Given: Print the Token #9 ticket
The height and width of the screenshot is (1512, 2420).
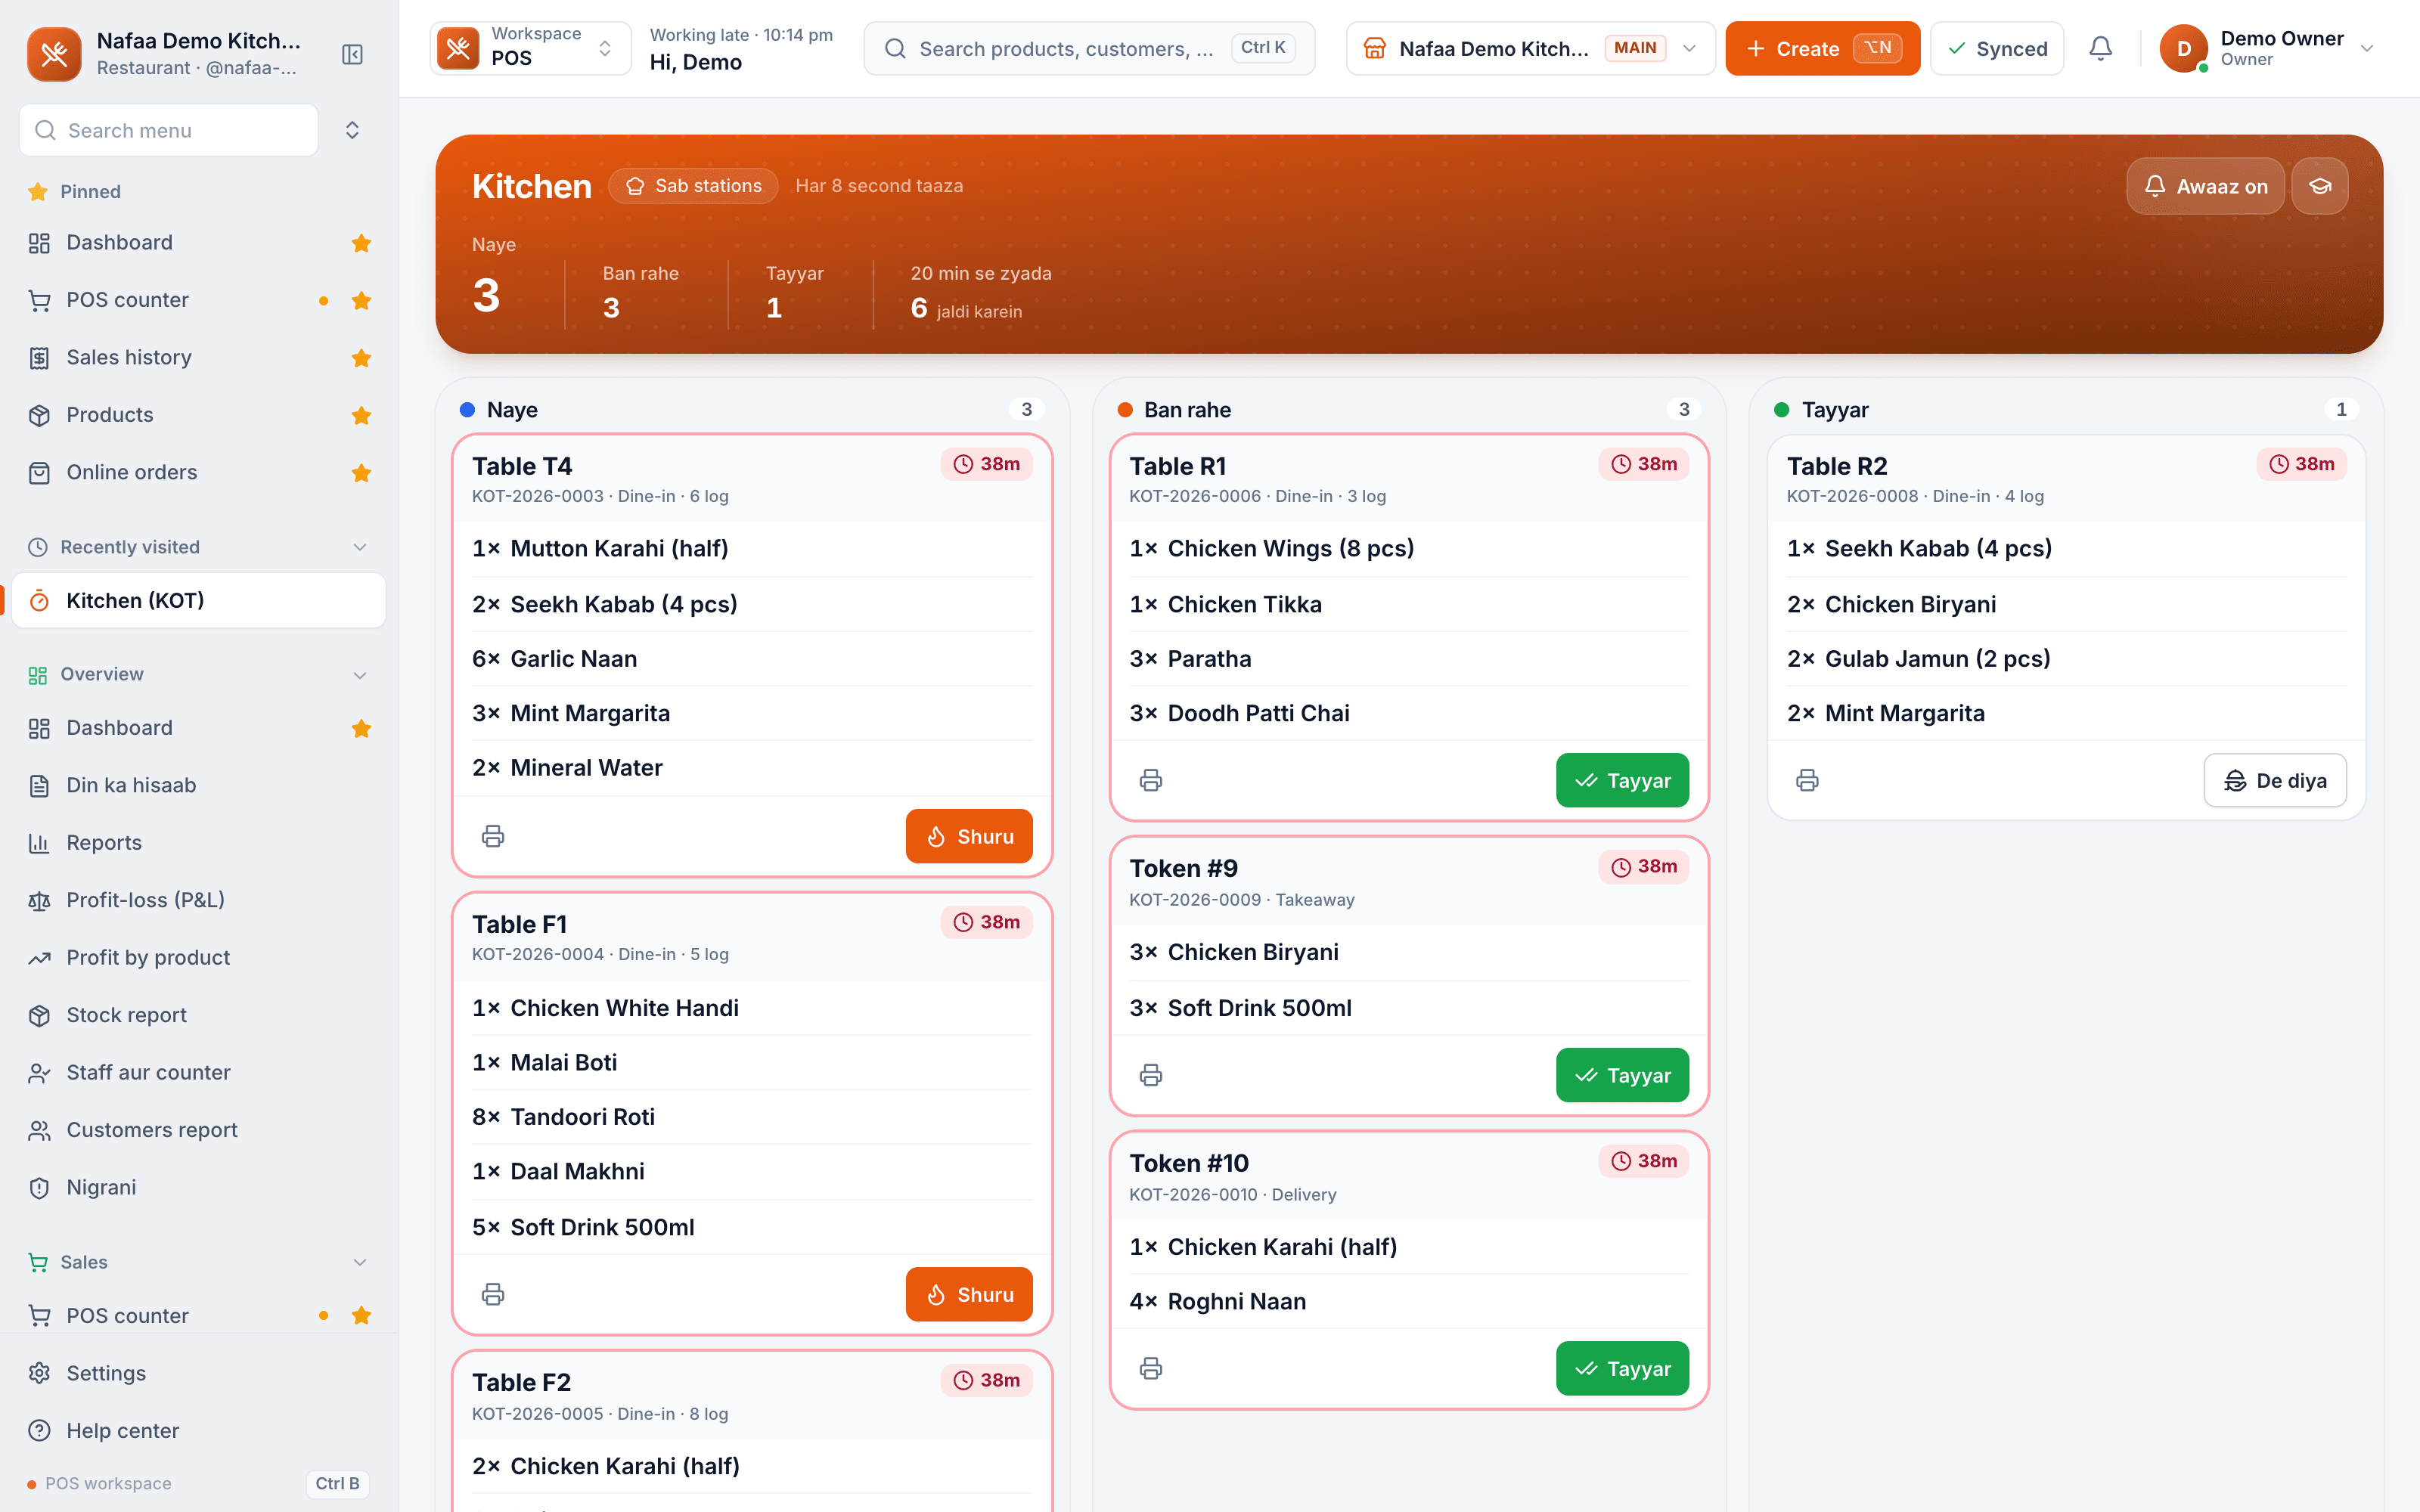Looking at the screenshot, I should point(1151,1075).
